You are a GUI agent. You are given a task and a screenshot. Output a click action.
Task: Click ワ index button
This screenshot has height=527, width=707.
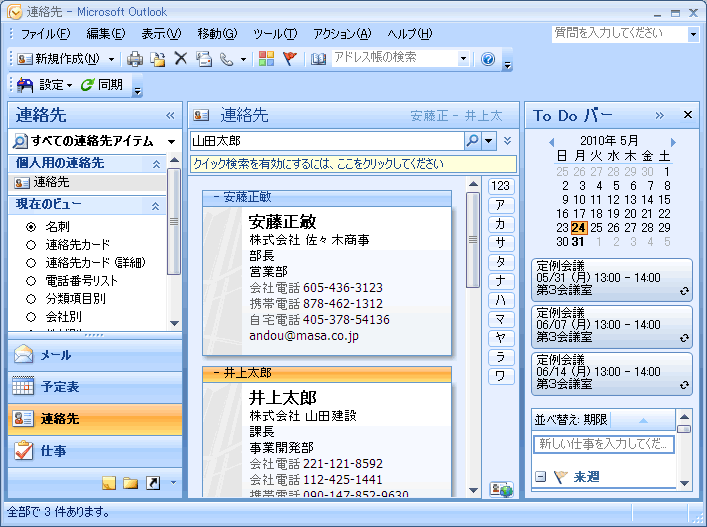pos(500,376)
